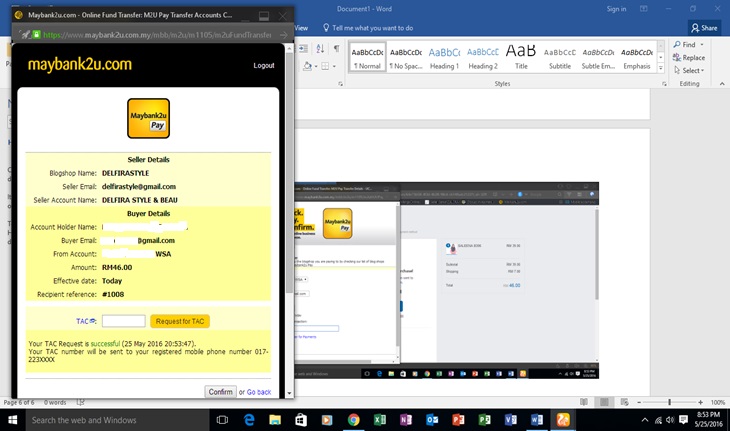Click the Increase Indent icon in Word ribbon
The image size is (730, 431).
303,48
